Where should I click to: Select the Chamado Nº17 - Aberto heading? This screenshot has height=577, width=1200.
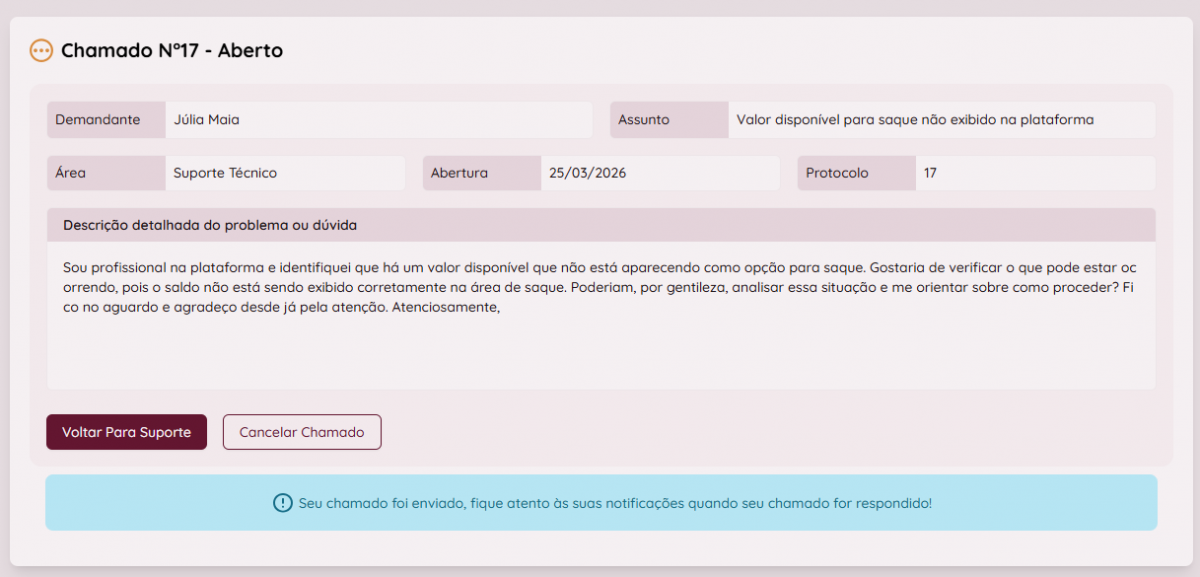[172, 50]
